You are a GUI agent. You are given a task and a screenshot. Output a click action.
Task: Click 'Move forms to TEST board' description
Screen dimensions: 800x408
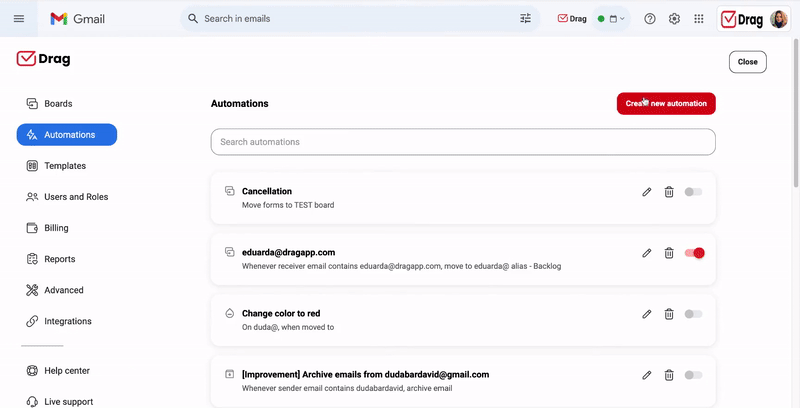click(x=288, y=205)
